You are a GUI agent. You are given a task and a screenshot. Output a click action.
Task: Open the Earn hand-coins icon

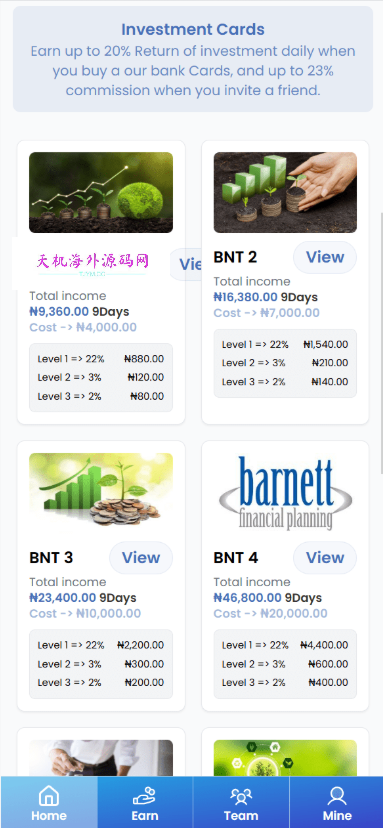pyautogui.click(x=144, y=795)
